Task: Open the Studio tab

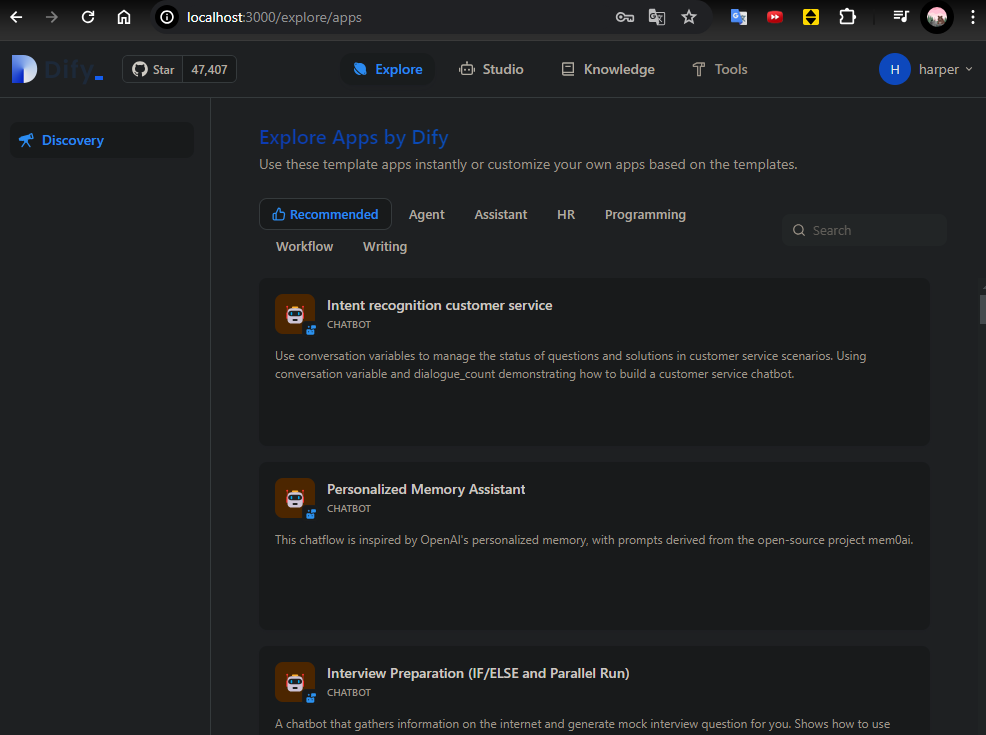Action: [491, 69]
